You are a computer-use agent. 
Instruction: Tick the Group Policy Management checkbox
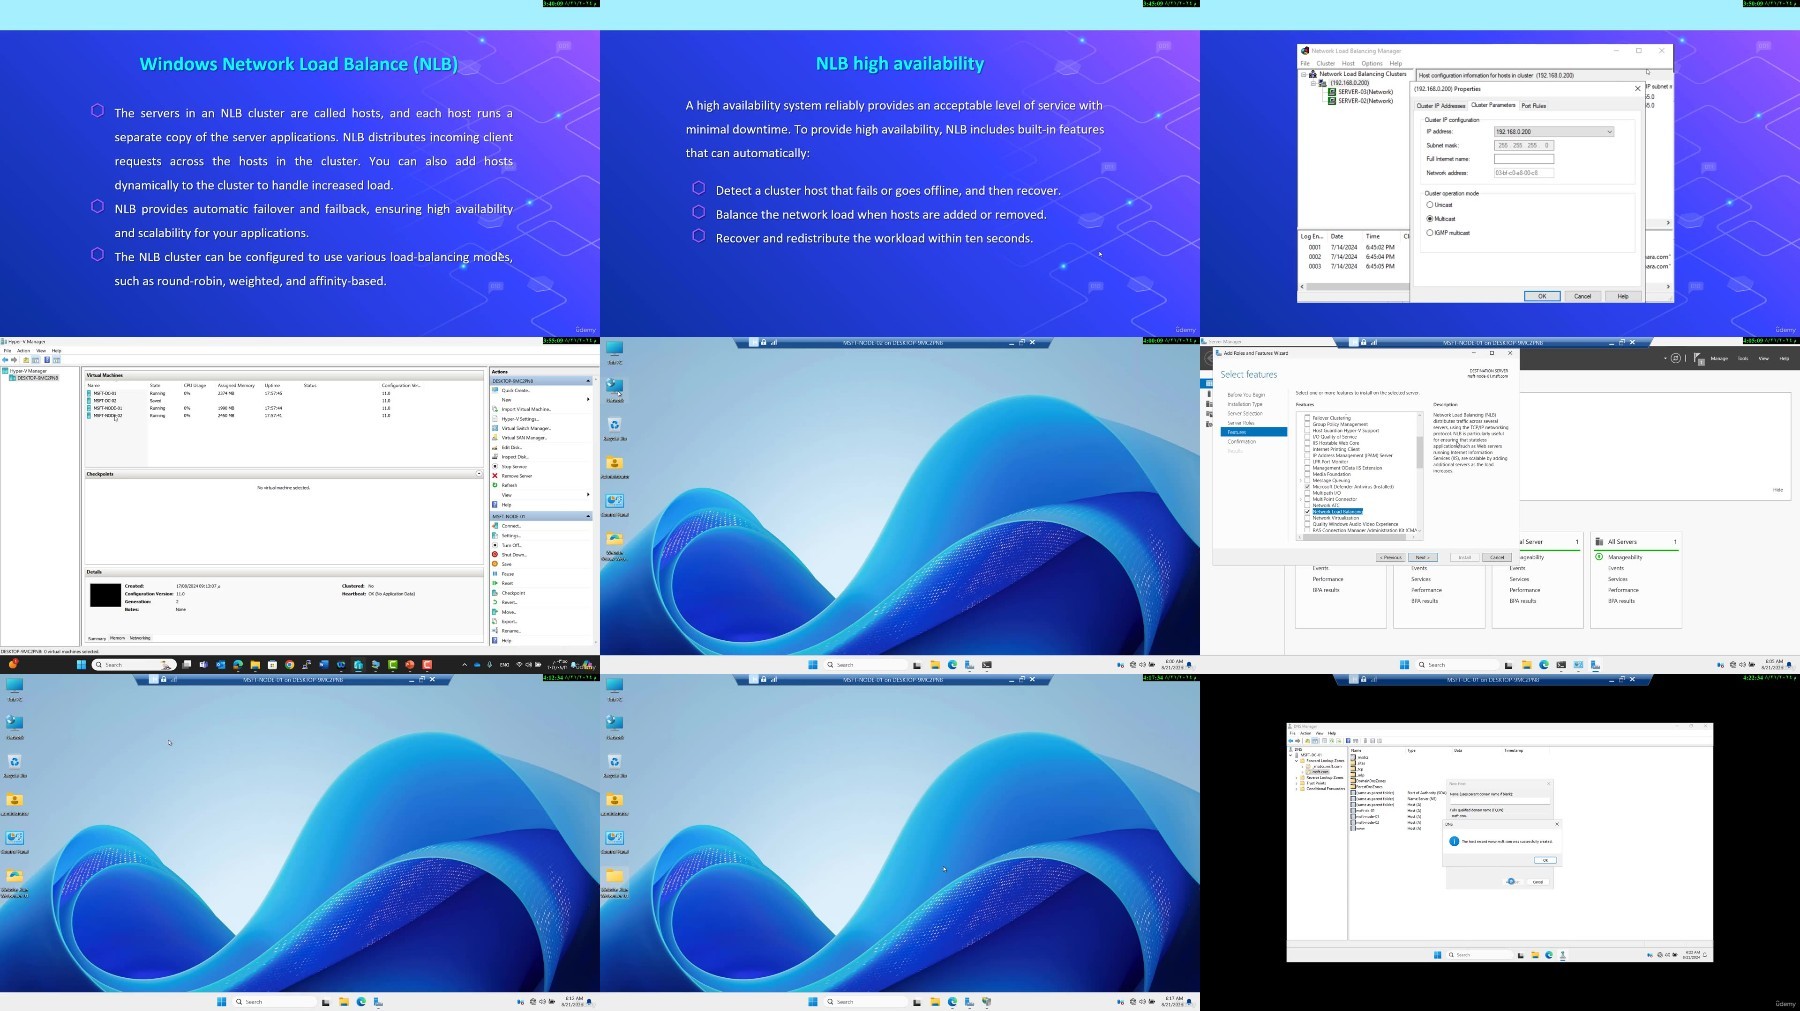click(1307, 424)
